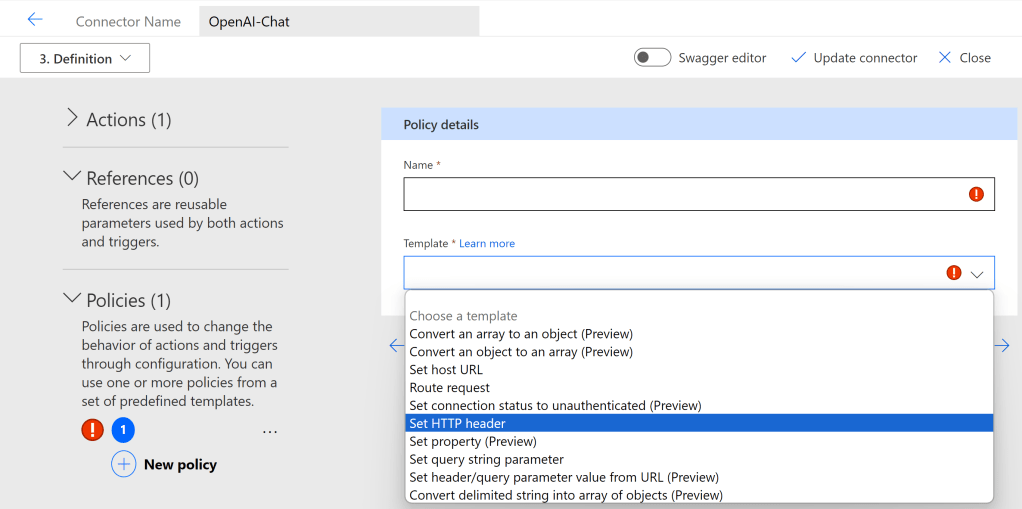
Task: Click the Update connector checkmark icon
Action: click(798, 58)
